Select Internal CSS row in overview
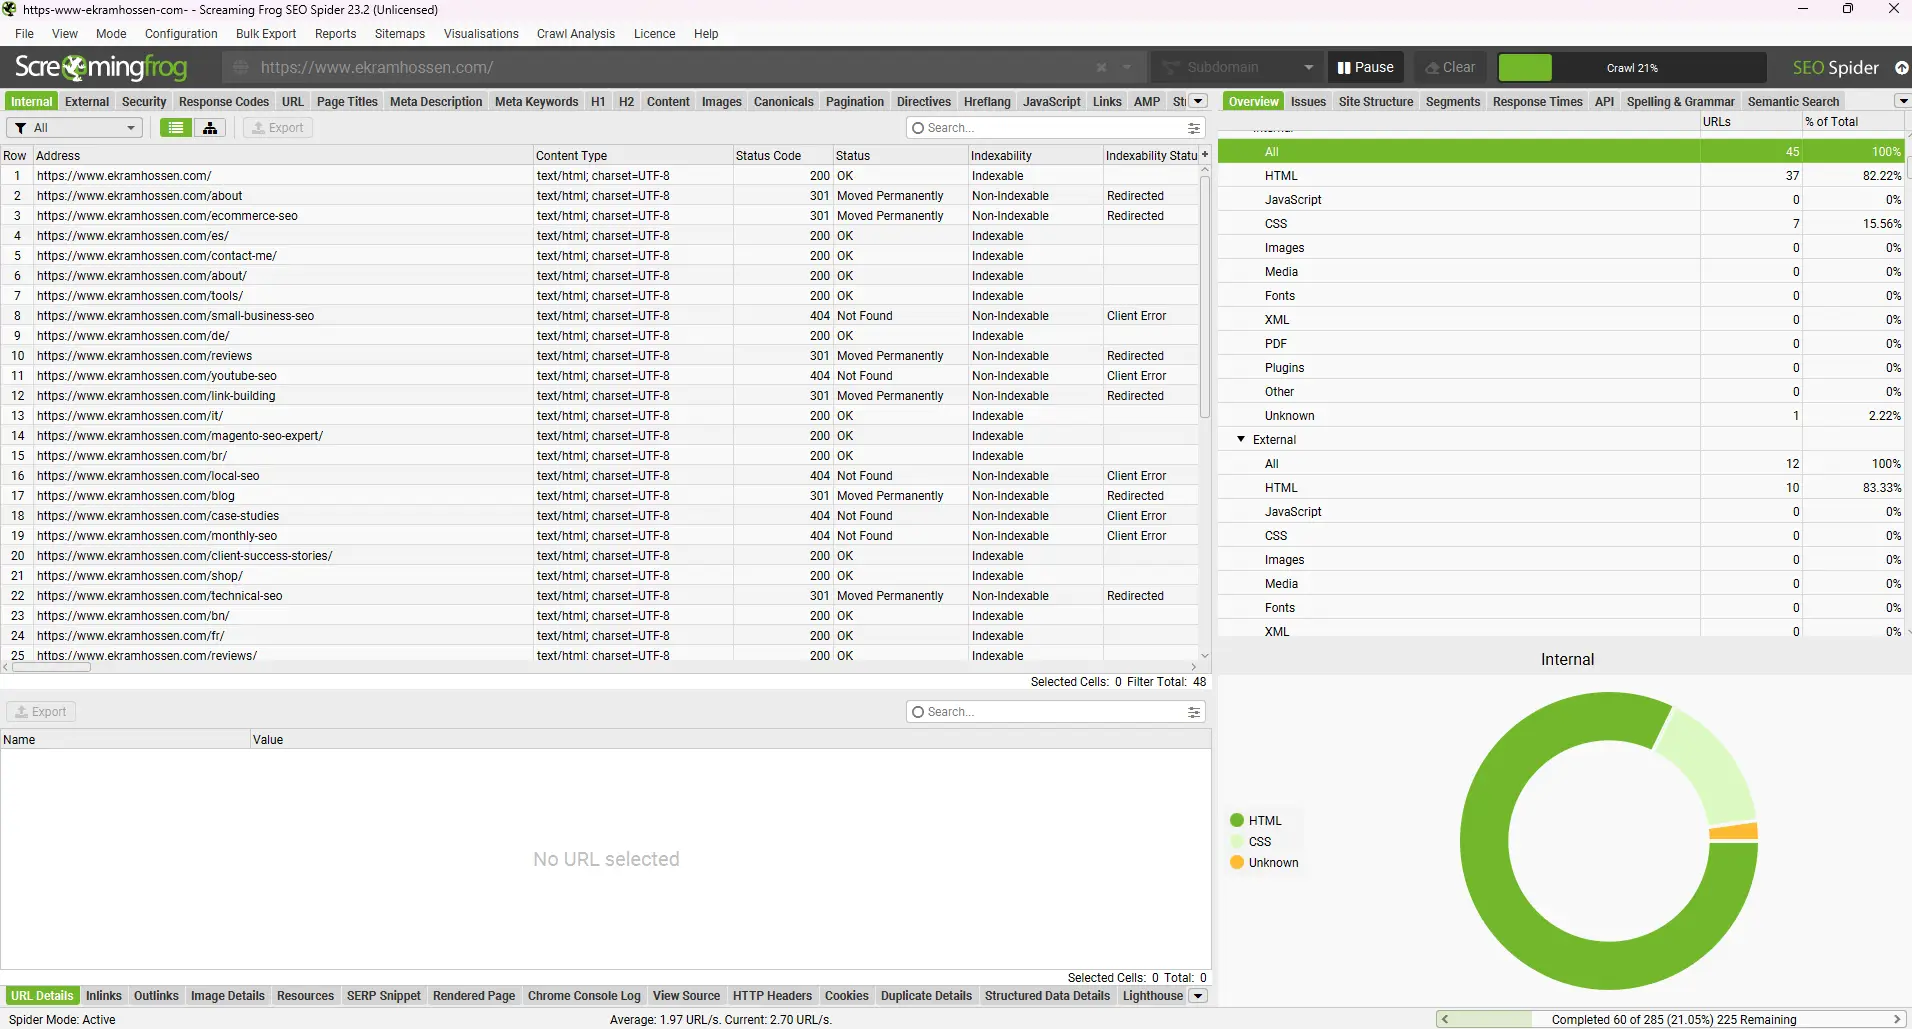 (1560, 224)
